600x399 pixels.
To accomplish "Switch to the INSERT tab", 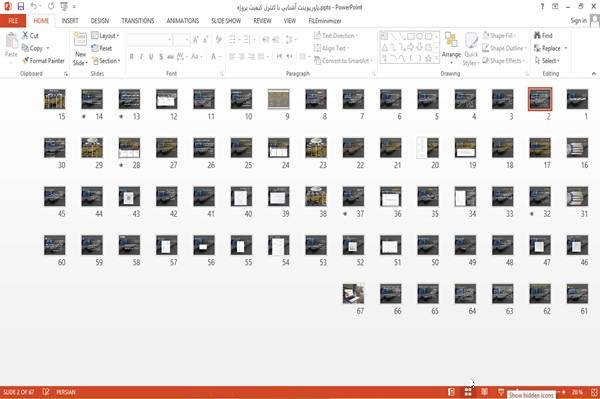I will 70,21.
